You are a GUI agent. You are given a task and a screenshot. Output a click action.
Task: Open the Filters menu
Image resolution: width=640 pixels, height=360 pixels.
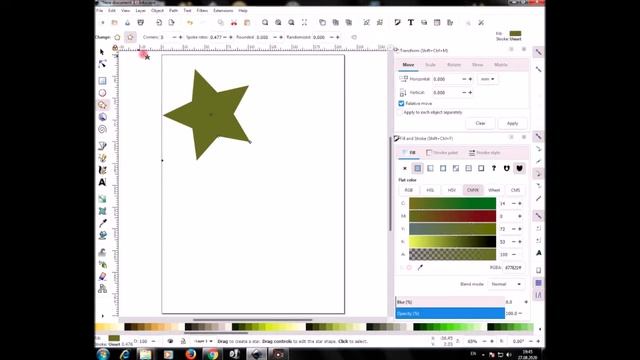202,11
